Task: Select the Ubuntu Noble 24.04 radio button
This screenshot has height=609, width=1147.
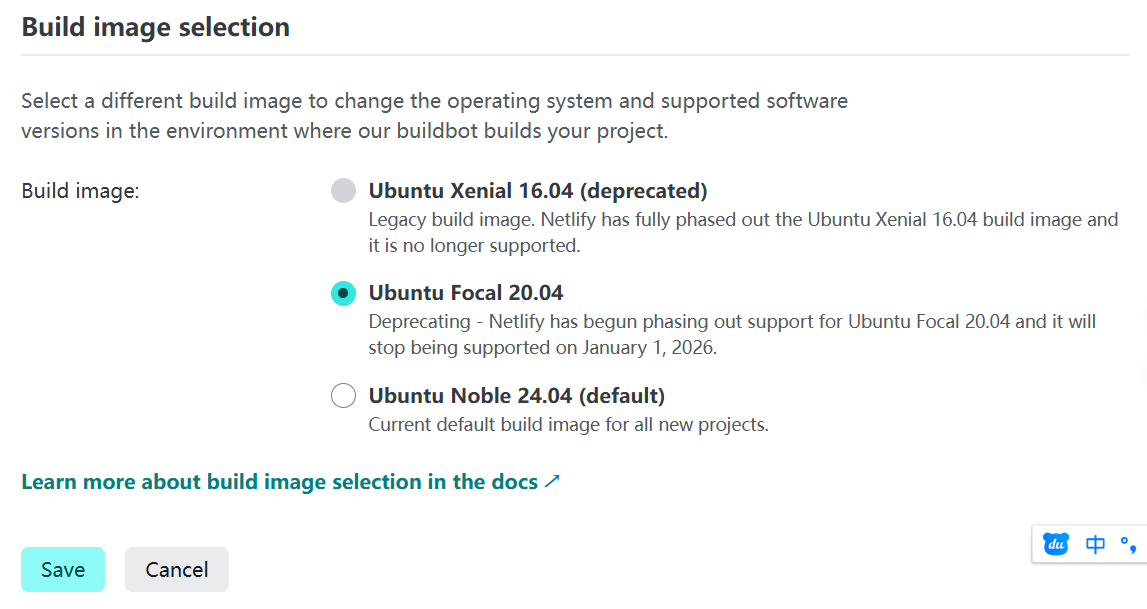Action: (343, 395)
